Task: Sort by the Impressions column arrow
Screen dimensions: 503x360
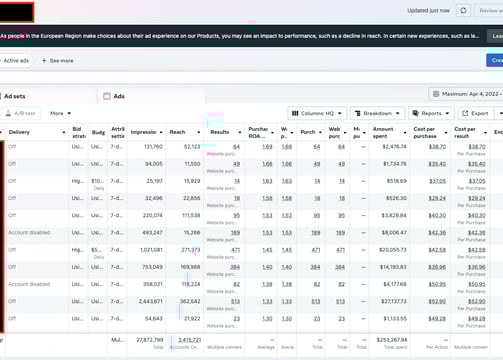Action: tap(161, 132)
